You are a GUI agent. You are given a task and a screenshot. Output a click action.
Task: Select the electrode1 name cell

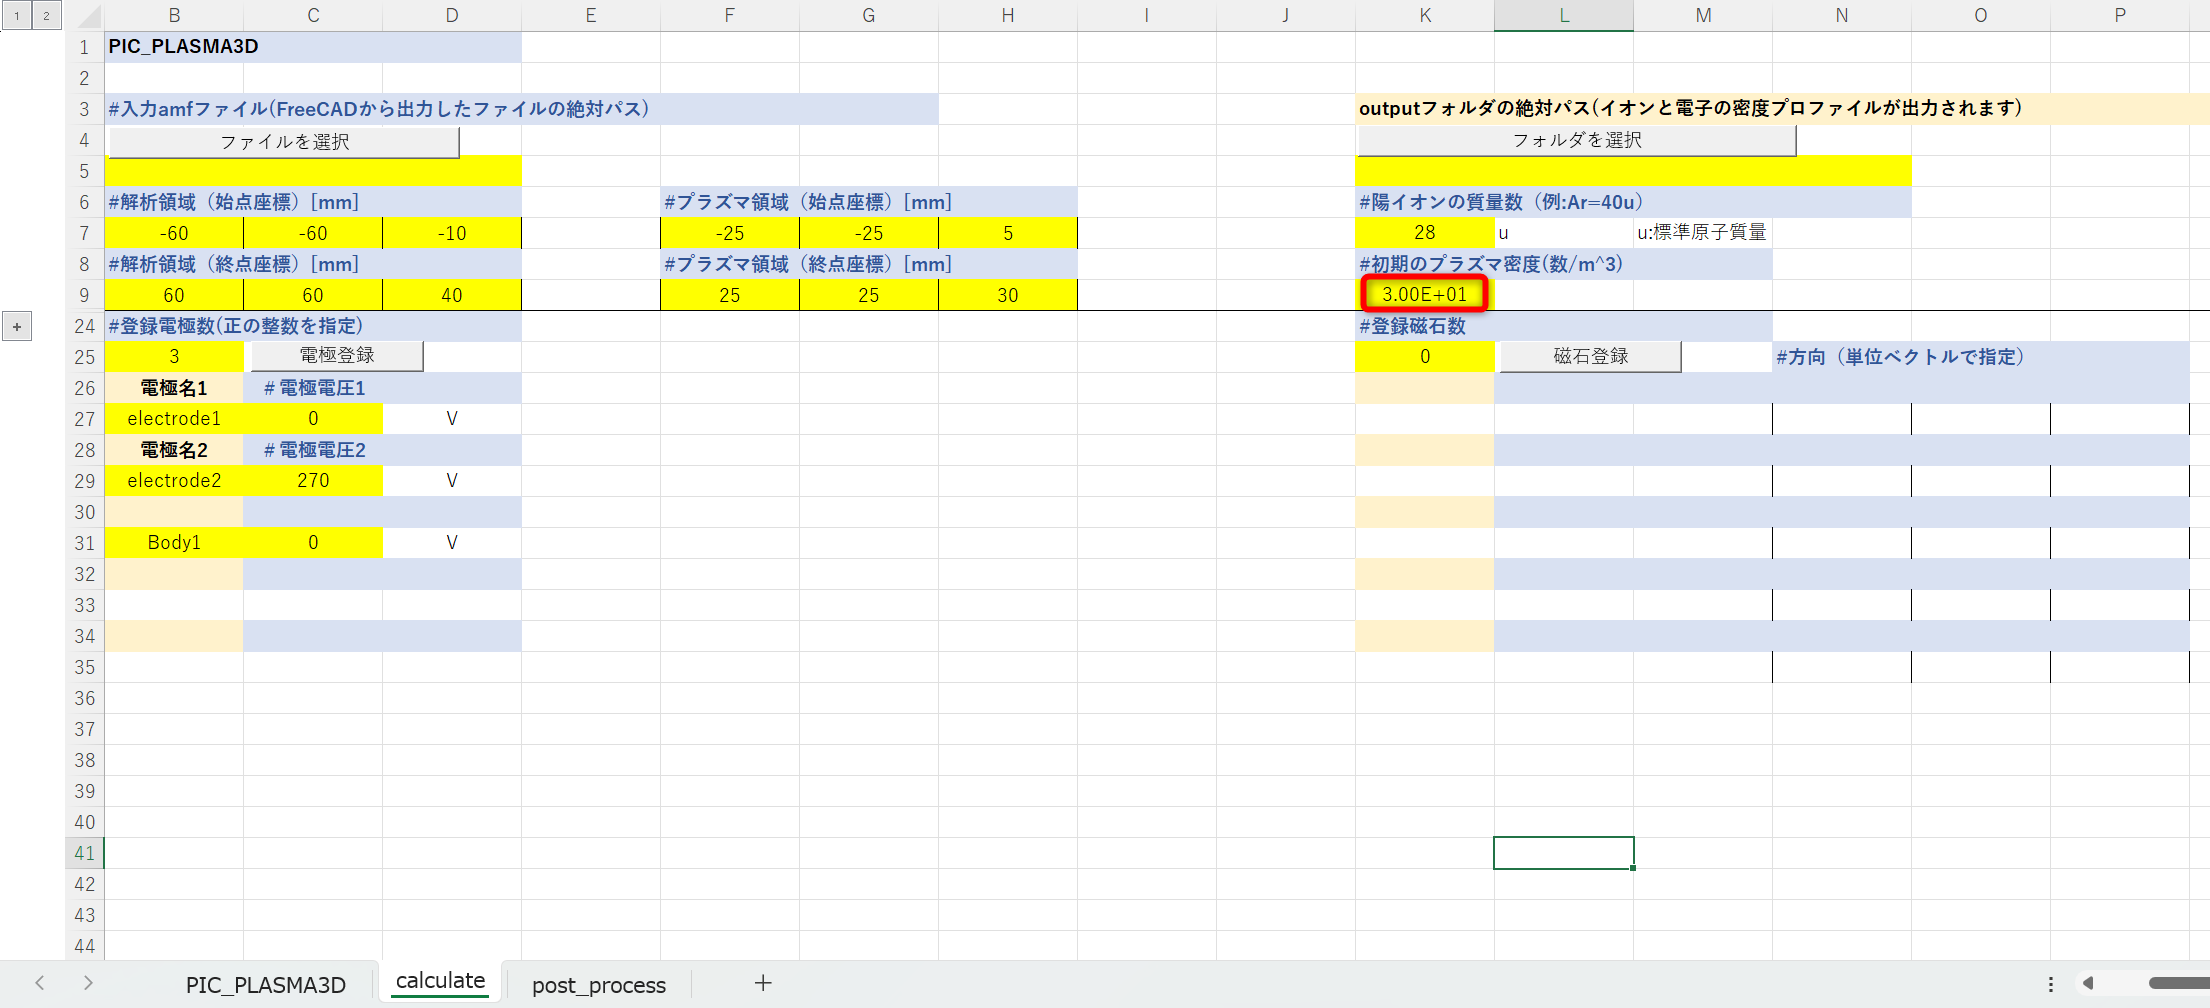pyautogui.click(x=174, y=419)
